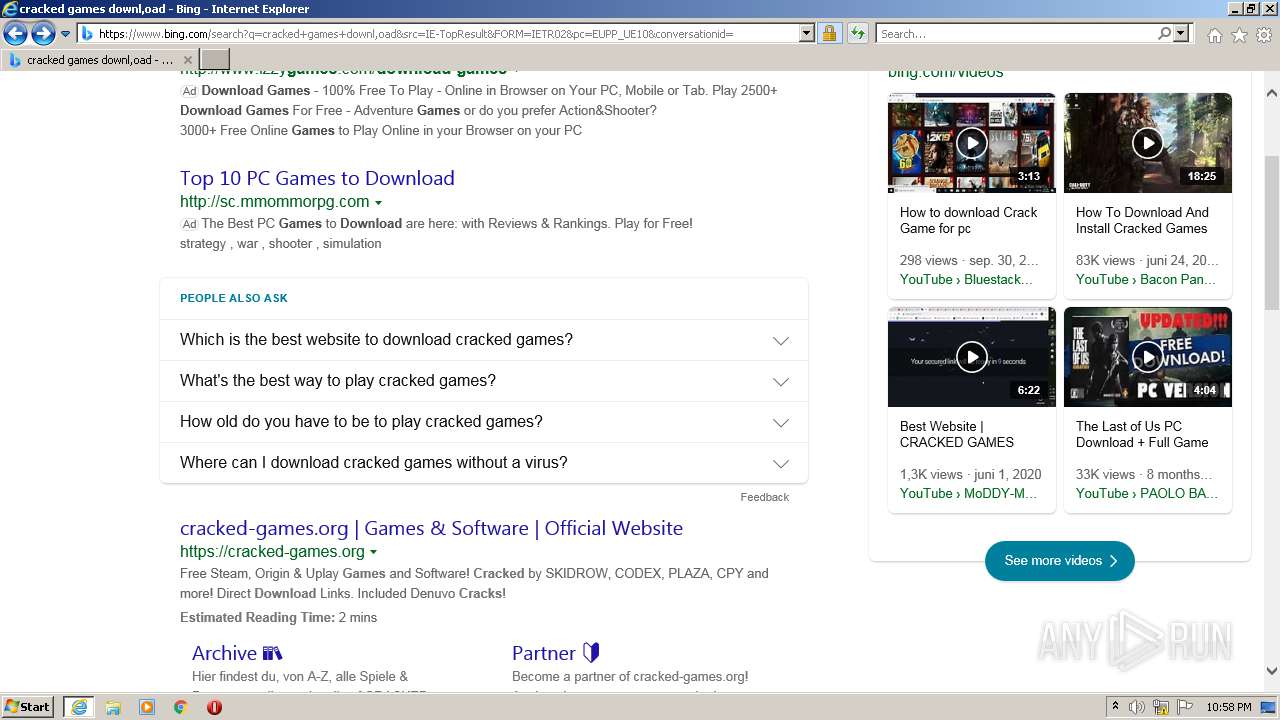Open 'The Last of Us PC Download' title
Screen dimensions: 1280x720
coord(1142,434)
